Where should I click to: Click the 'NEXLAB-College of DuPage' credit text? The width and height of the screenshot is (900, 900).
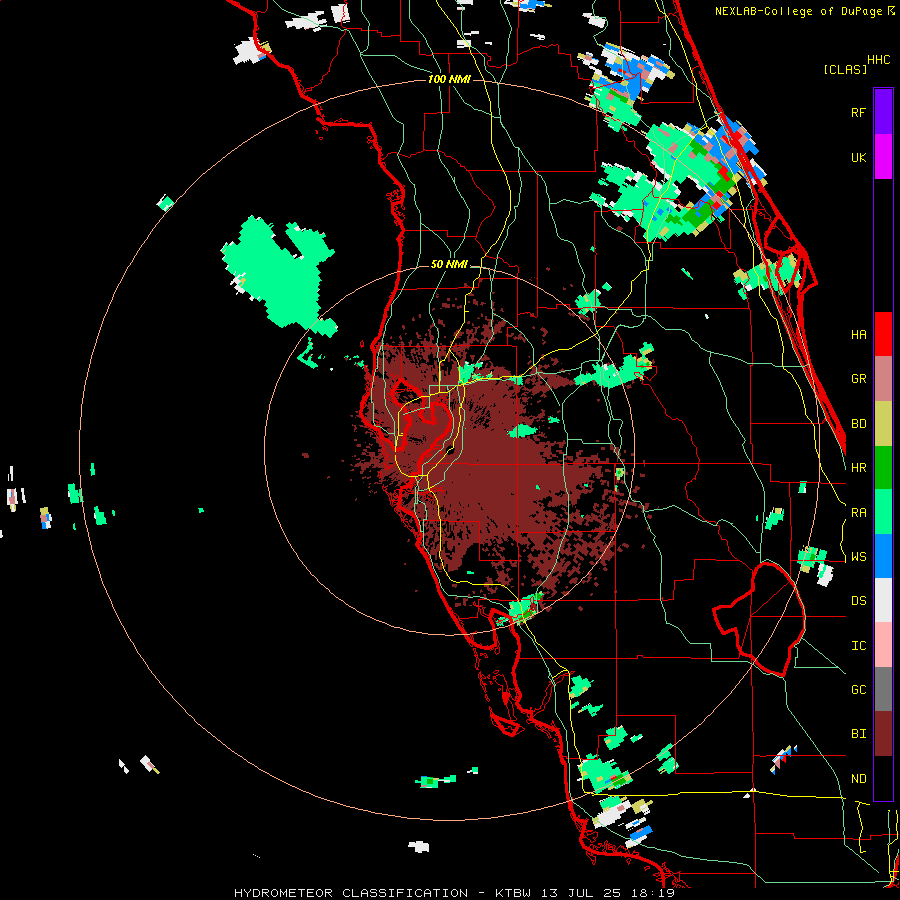pos(798,11)
